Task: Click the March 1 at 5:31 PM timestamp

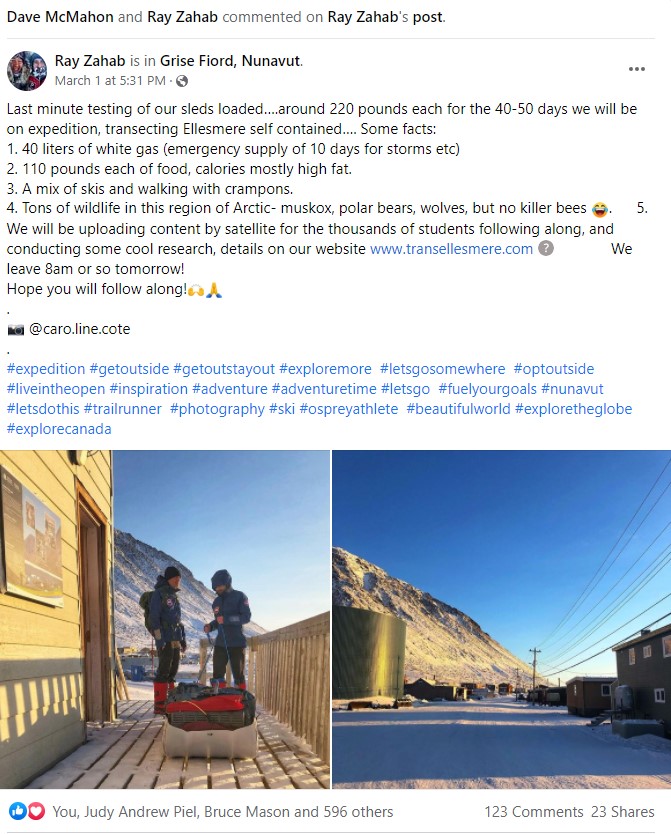Action: [110, 81]
